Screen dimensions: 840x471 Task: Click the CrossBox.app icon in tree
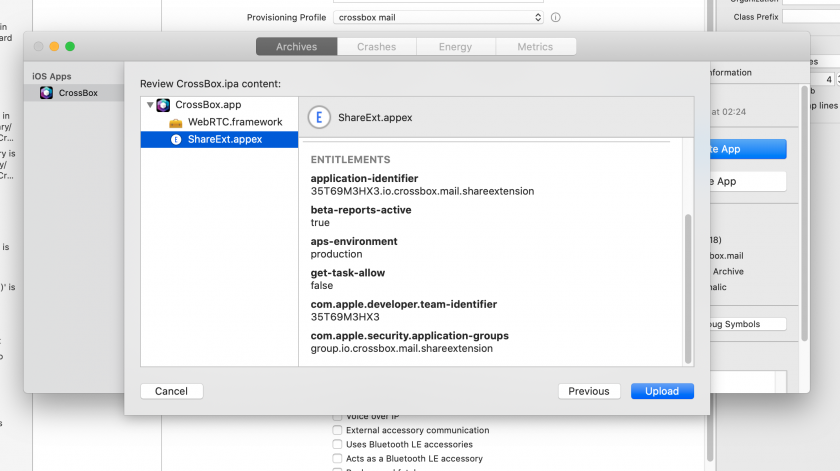coord(163,105)
